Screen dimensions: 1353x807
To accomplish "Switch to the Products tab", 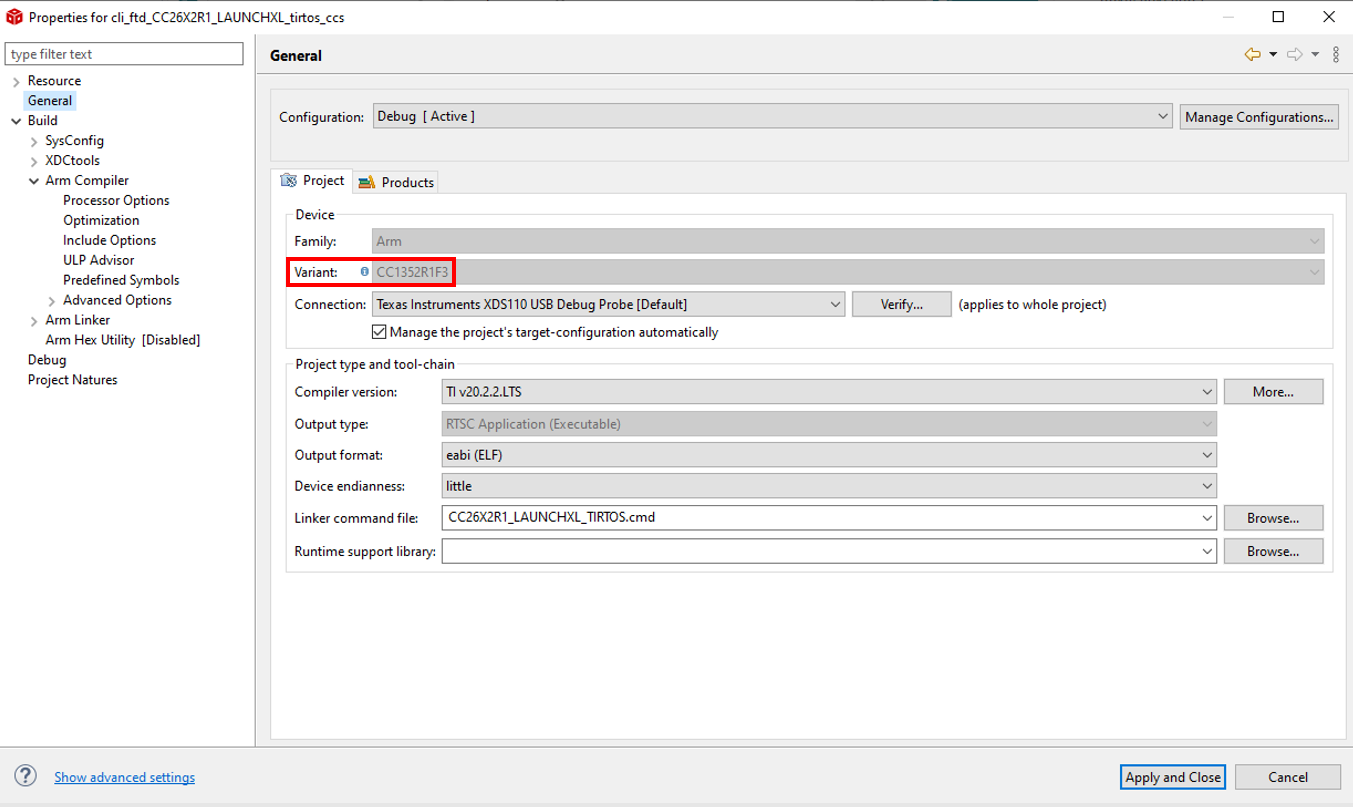I will point(397,182).
